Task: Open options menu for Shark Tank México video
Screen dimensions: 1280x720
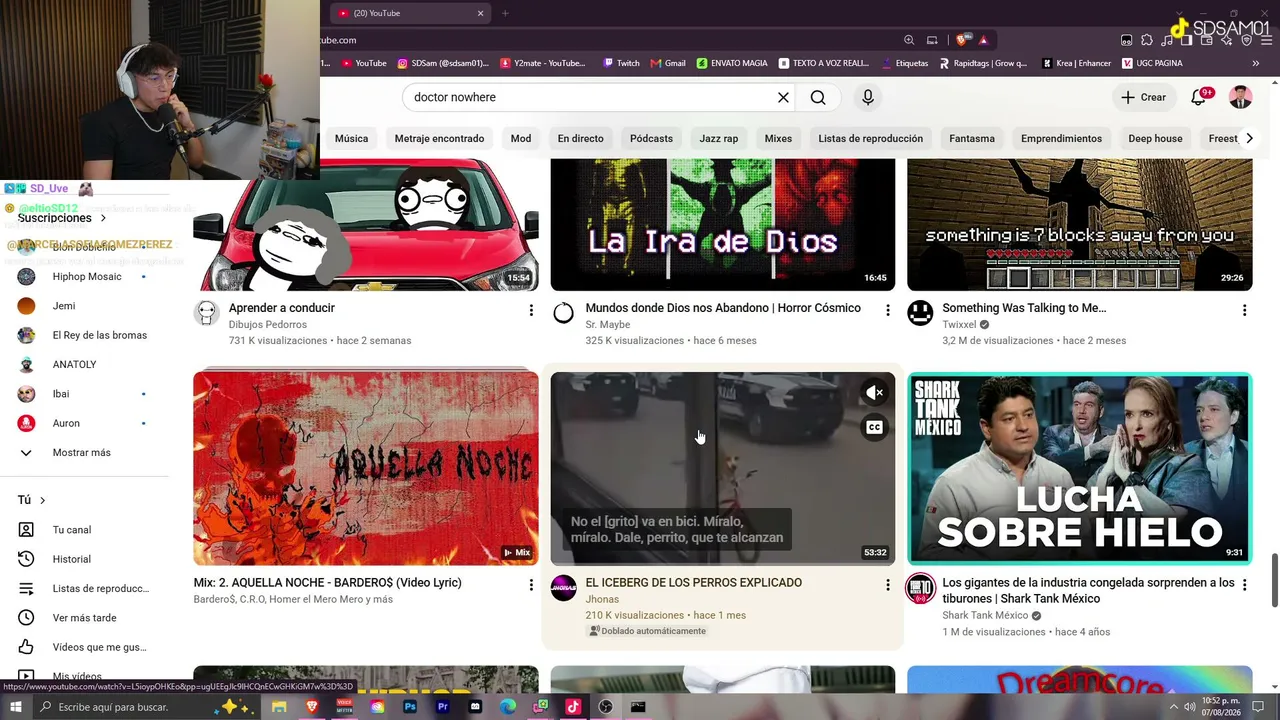Action: point(1244,585)
